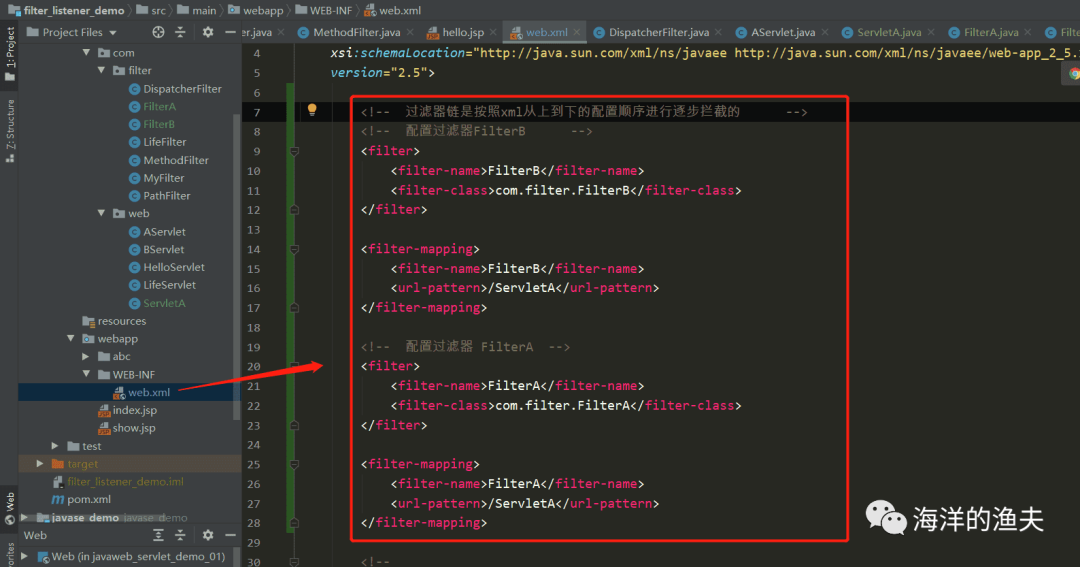Switch to FilterA.java tab
The image size is (1080, 567).
pyautogui.click(x=984, y=32)
